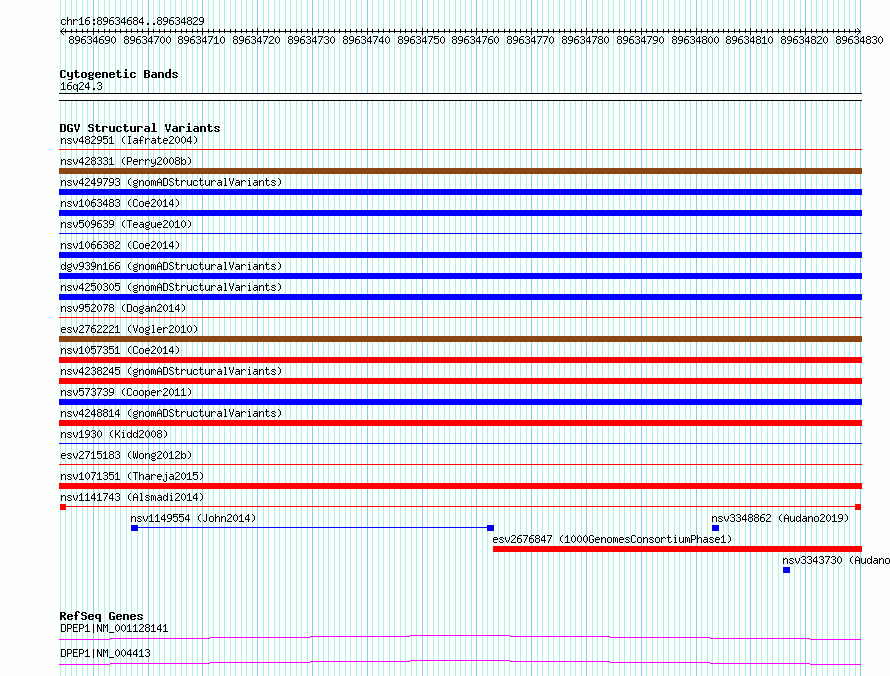Open variant nsv1066382 (Coe2014)
The width and height of the screenshot is (890, 676).
(120, 245)
